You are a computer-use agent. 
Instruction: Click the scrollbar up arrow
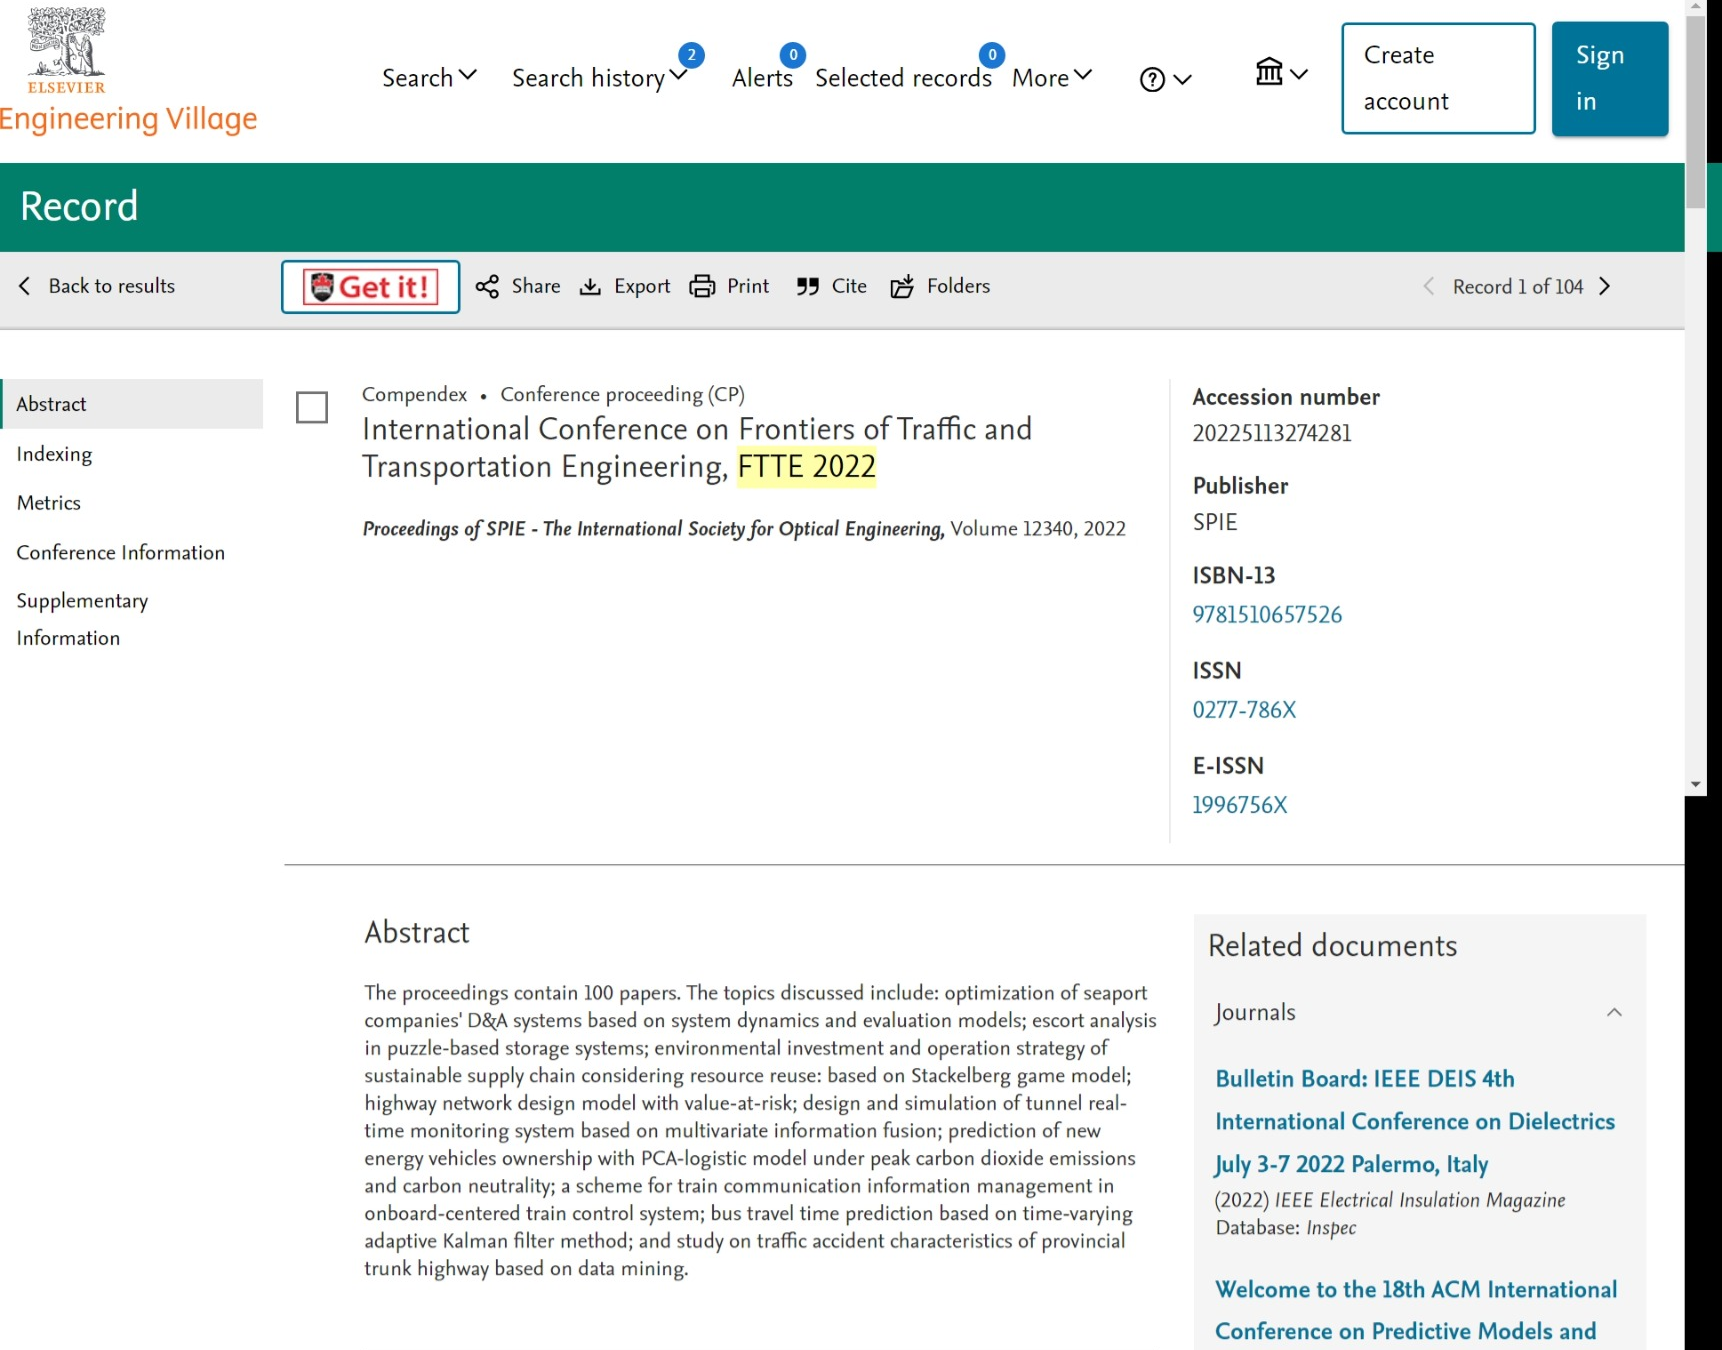coord(1695,6)
